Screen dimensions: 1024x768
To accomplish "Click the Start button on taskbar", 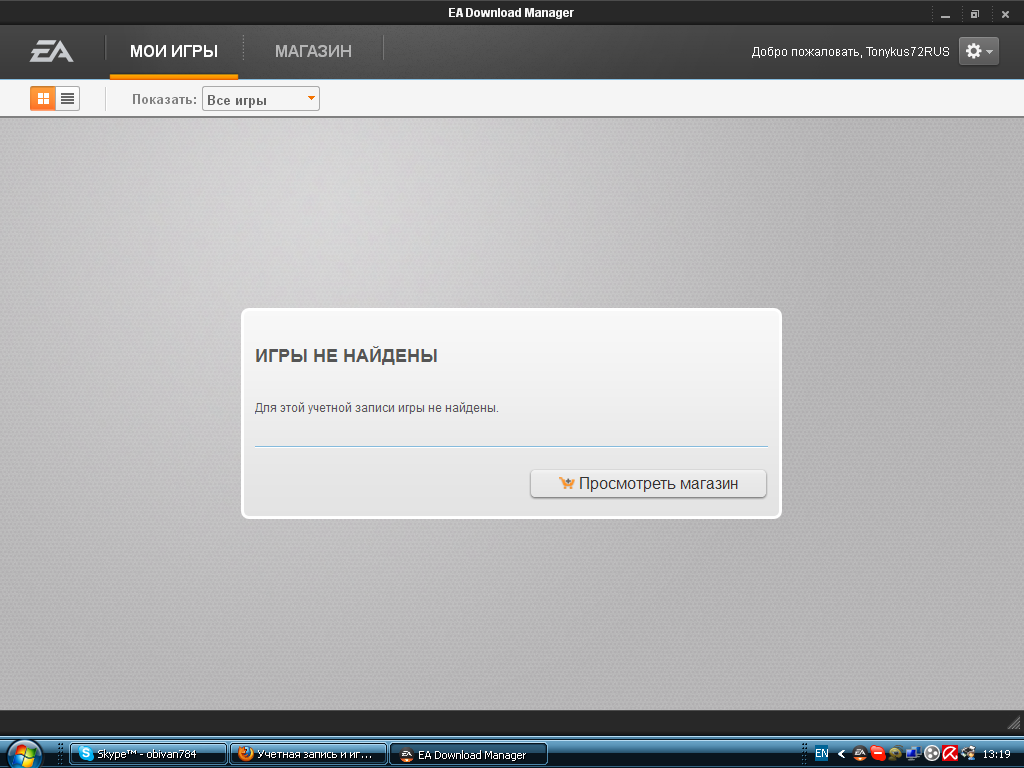I will 24,754.
